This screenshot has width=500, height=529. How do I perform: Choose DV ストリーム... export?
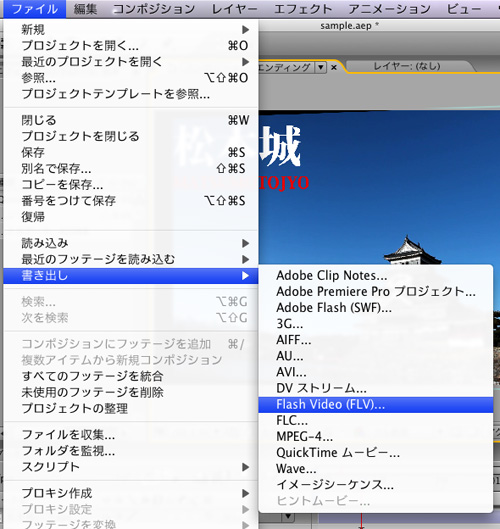[x=376, y=388]
